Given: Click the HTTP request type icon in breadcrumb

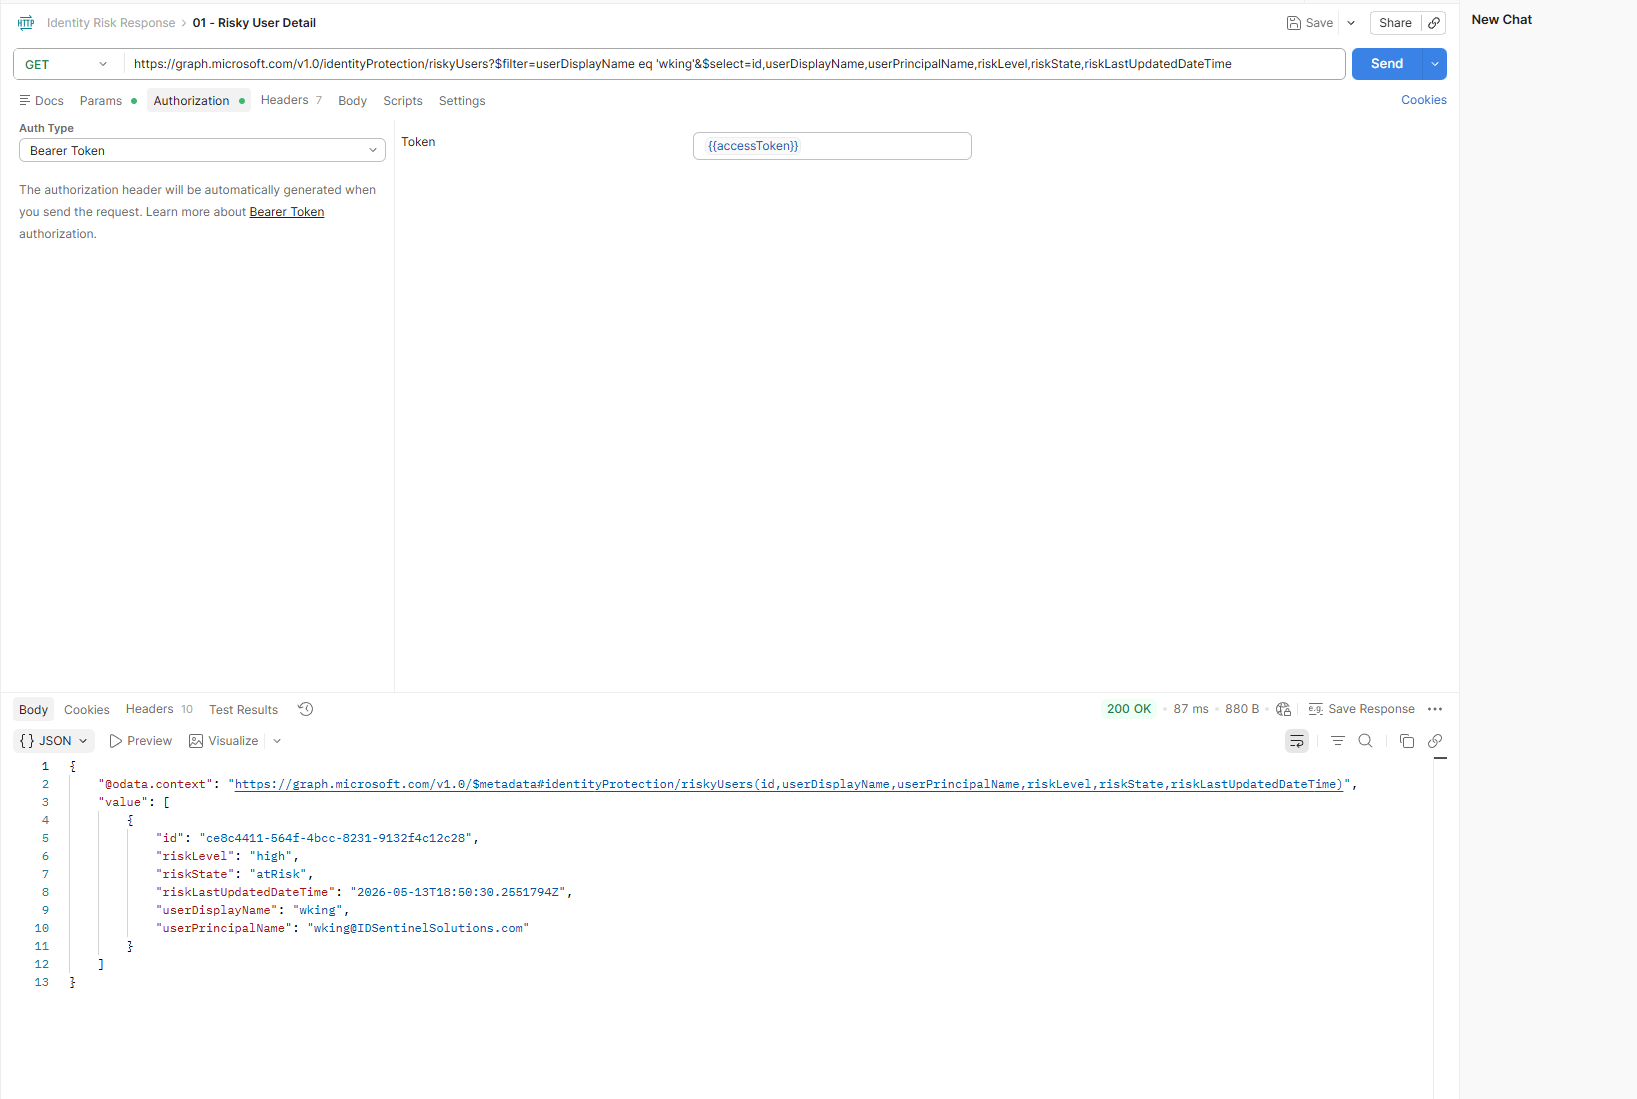Looking at the screenshot, I should 26,23.
